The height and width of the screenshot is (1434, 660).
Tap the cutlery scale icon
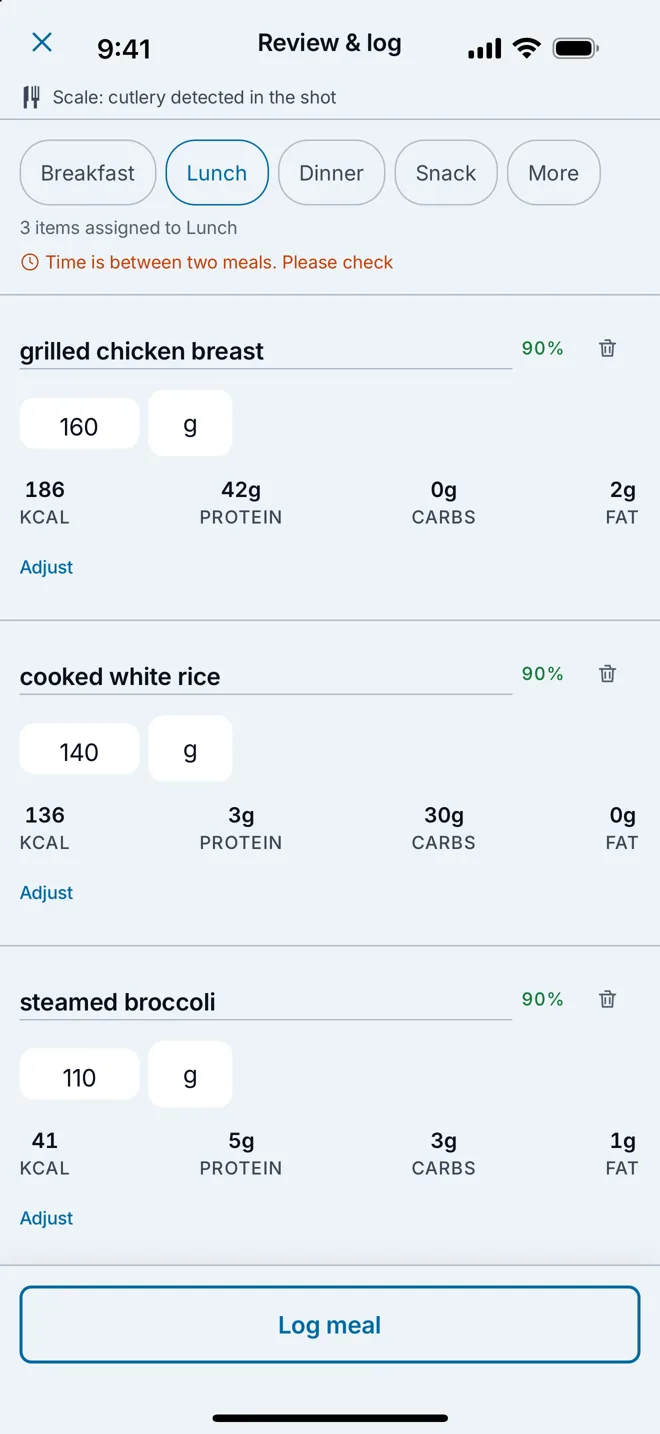tap(32, 97)
